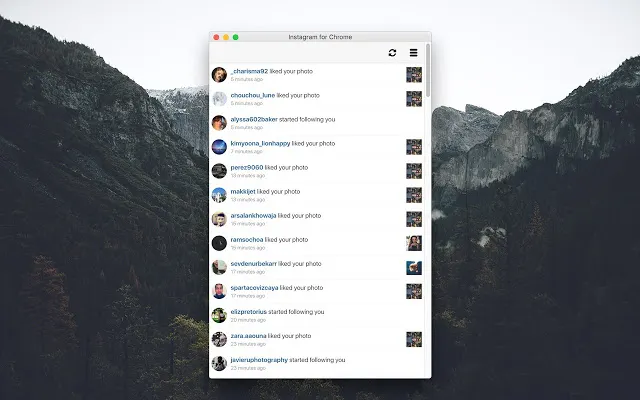Viewport: 640px width, 400px height.
Task: Open the hamburger menu icon
Action: tap(413, 53)
